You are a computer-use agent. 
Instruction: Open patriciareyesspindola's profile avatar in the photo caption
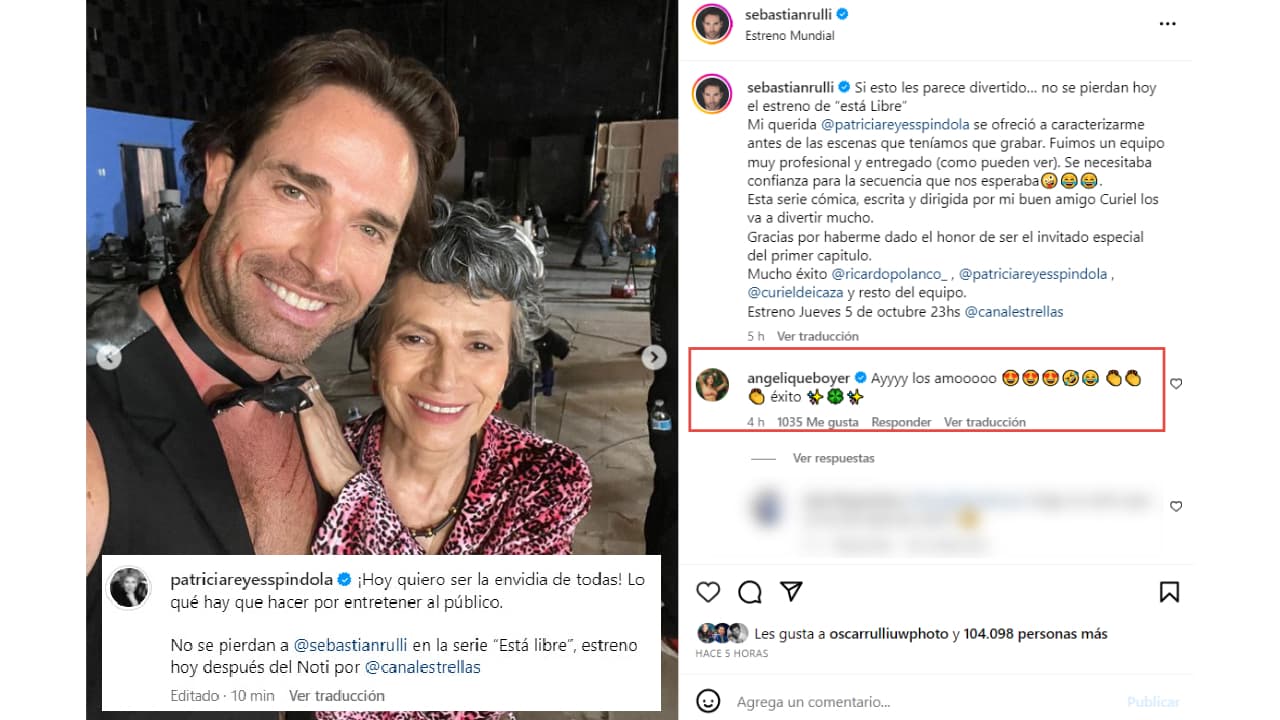point(129,587)
